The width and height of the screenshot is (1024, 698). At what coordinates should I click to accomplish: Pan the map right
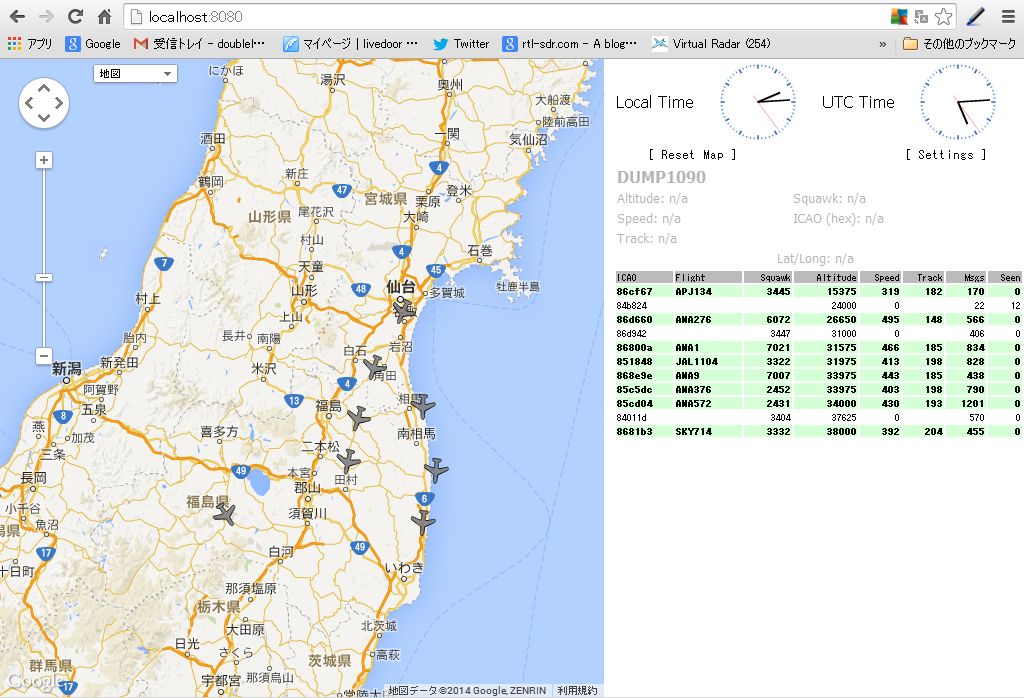pyautogui.click(x=59, y=103)
